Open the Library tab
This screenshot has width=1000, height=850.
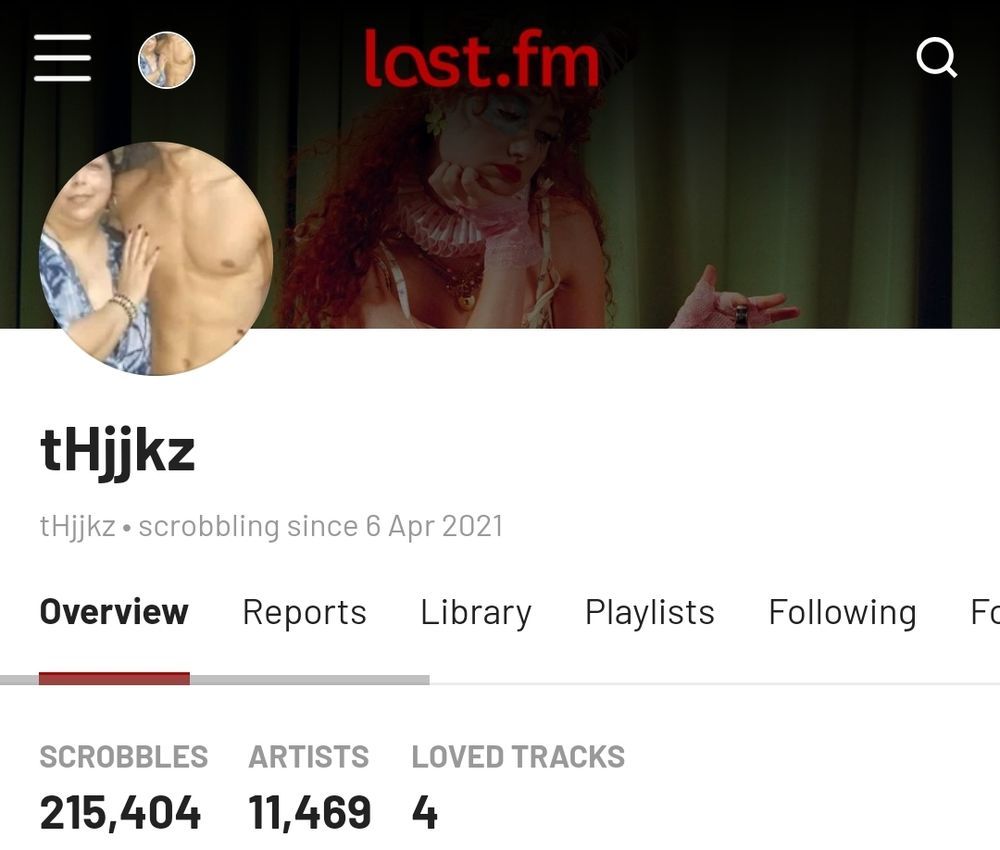coord(476,612)
